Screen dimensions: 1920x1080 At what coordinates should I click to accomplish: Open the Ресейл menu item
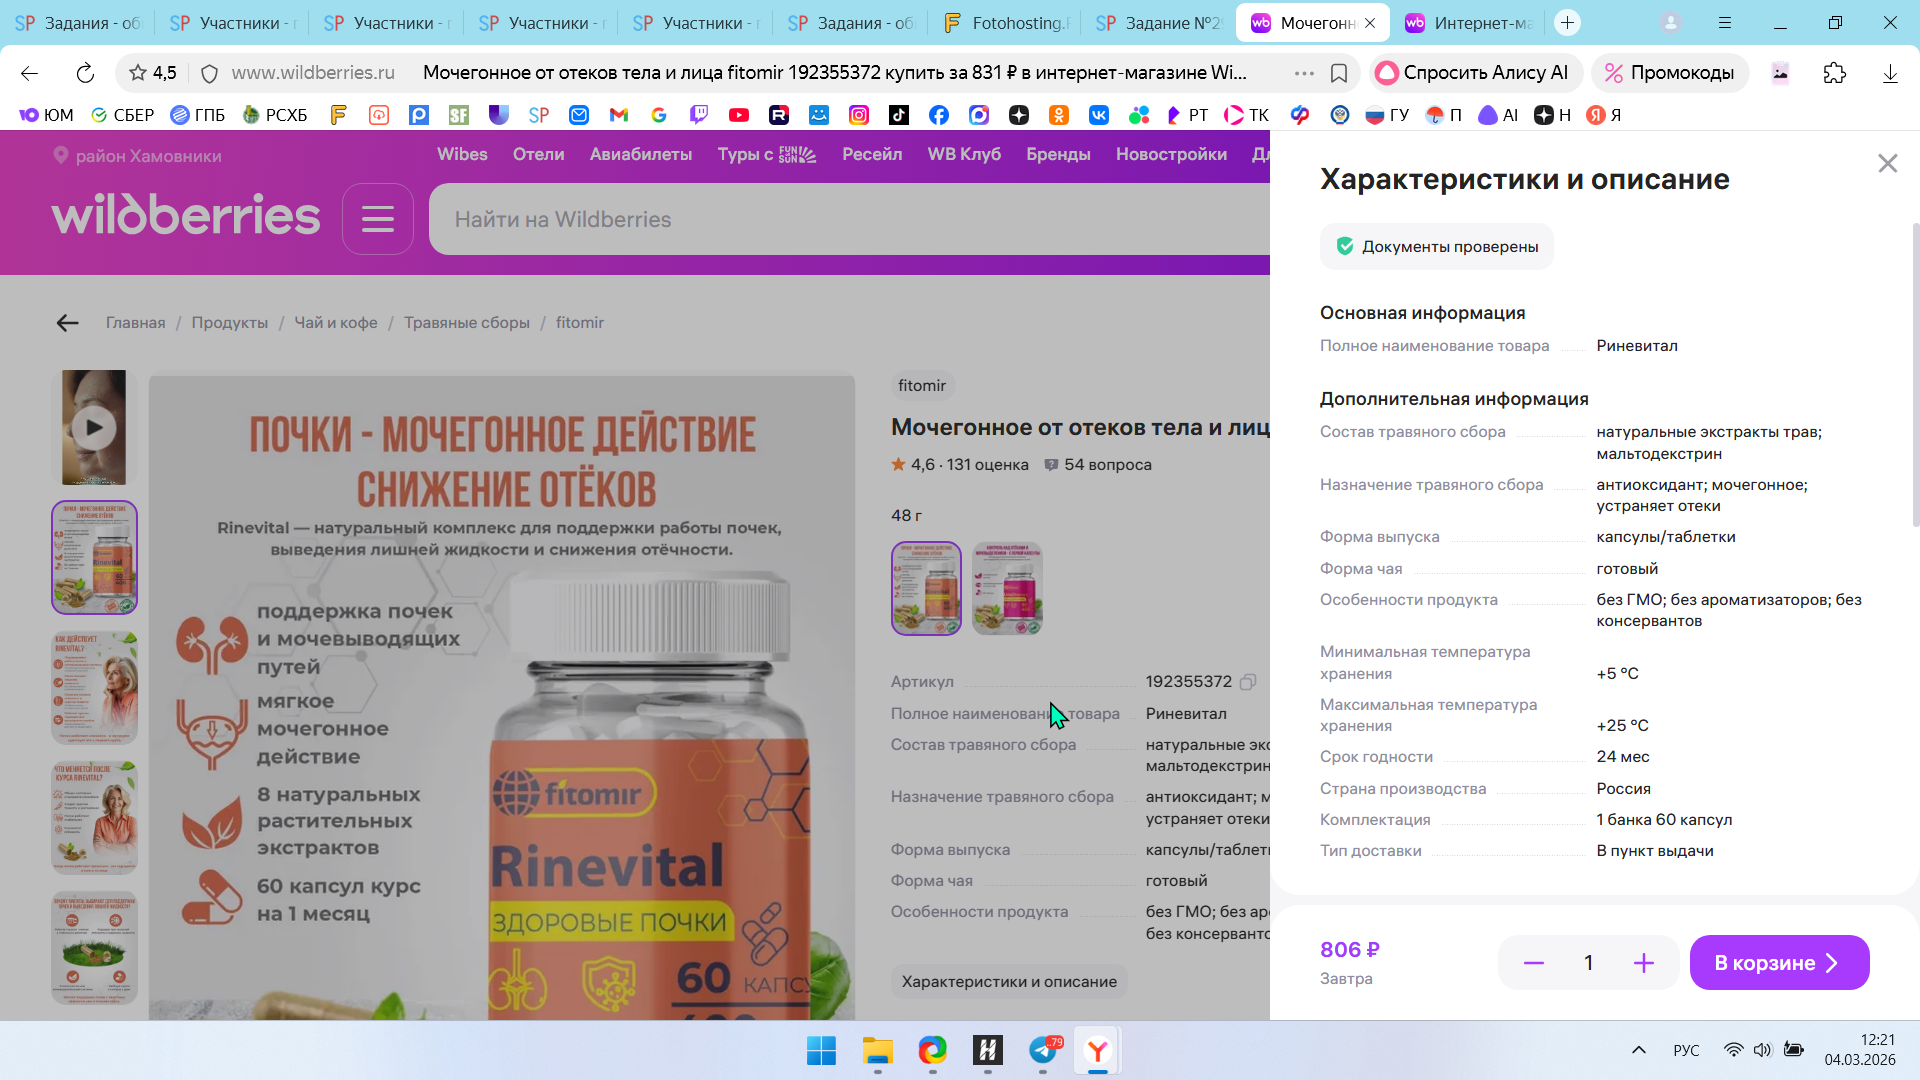(871, 154)
